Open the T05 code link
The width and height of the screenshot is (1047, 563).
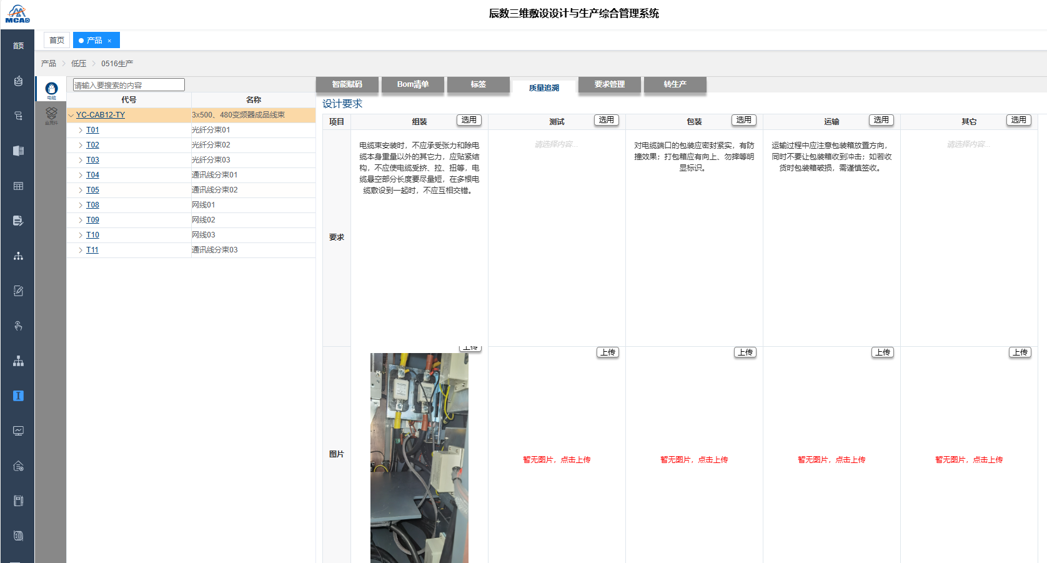92,190
